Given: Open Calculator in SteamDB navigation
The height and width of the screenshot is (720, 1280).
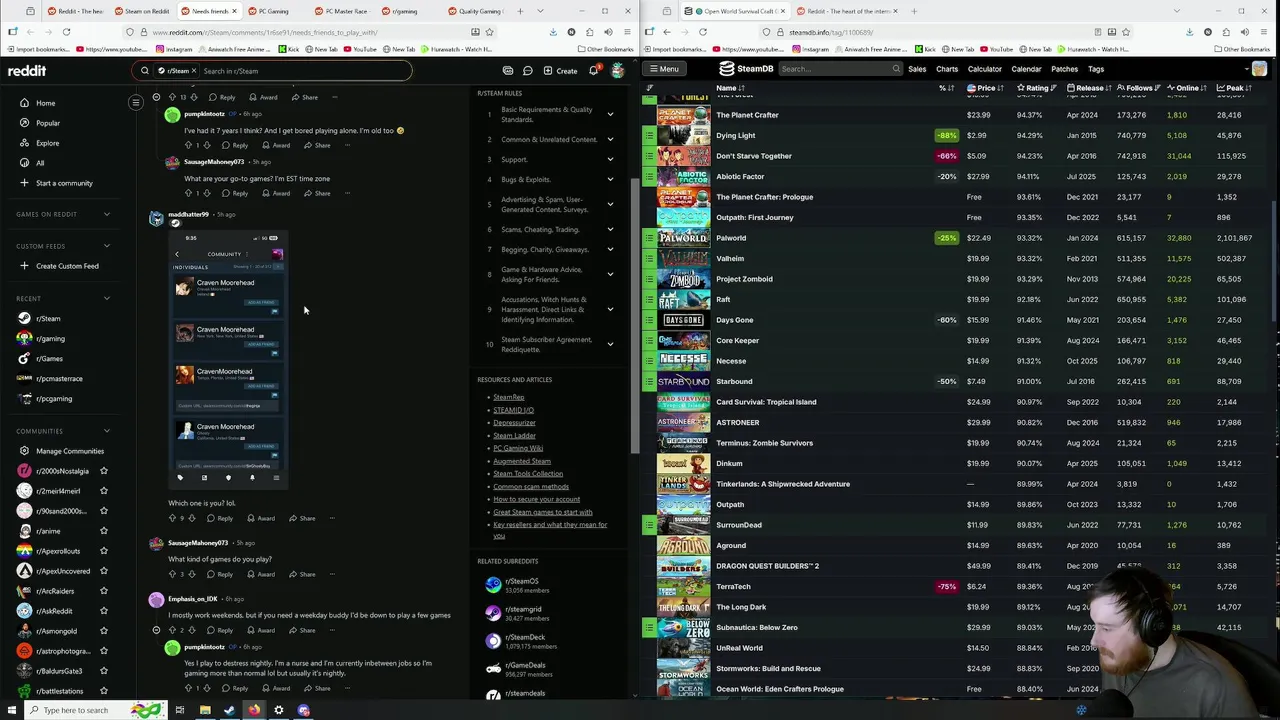Looking at the screenshot, I should 984,69.
